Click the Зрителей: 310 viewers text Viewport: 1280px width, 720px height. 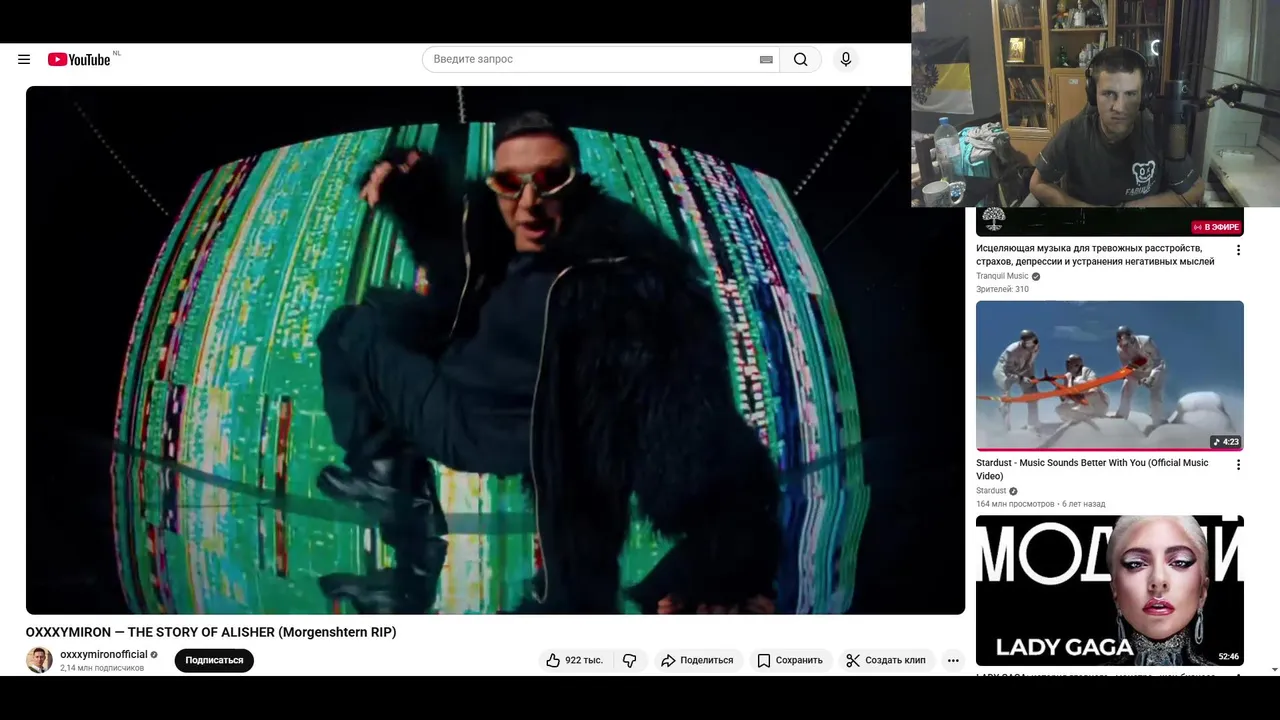[1002, 289]
